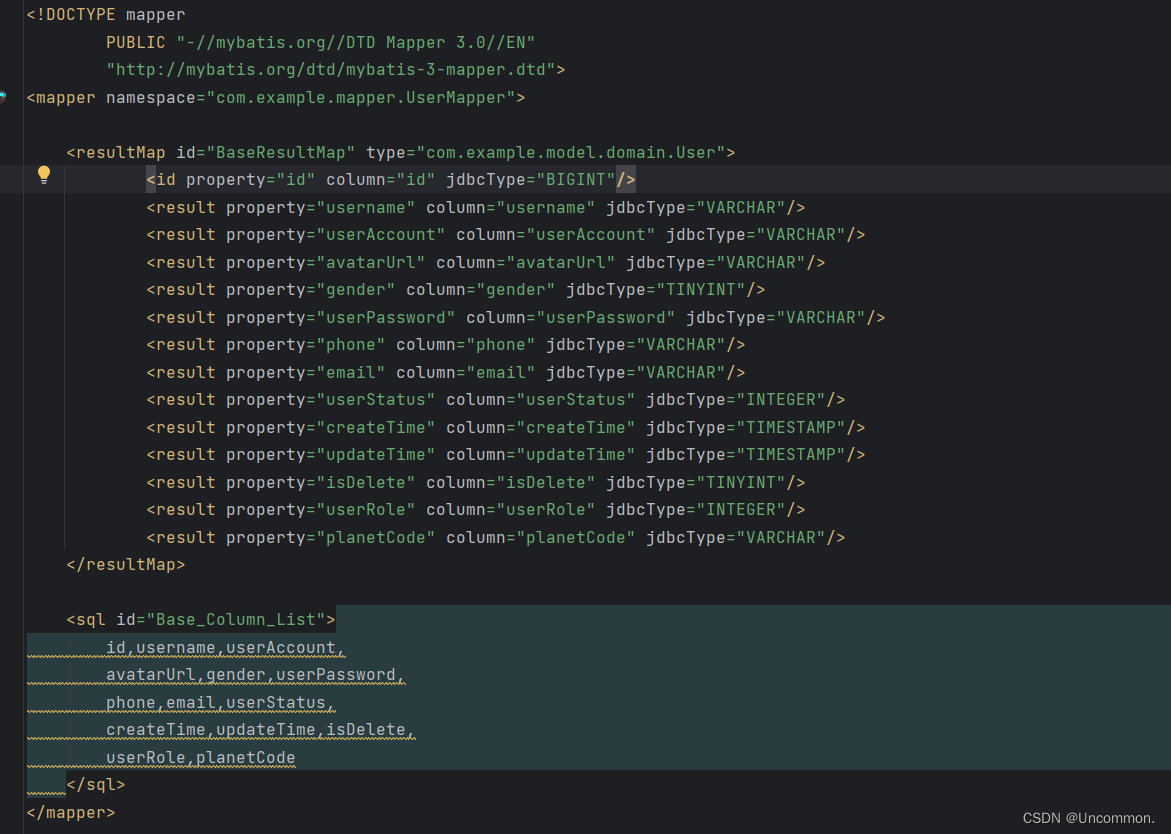1171x834 pixels.
Task: Click the column "phone" value
Action: point(500,345)
